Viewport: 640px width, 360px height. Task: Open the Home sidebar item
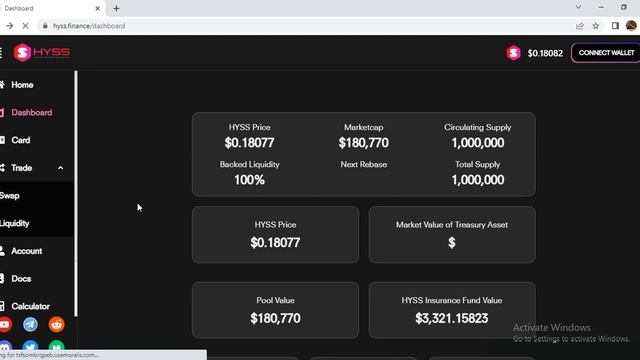[x=22, y=85]
